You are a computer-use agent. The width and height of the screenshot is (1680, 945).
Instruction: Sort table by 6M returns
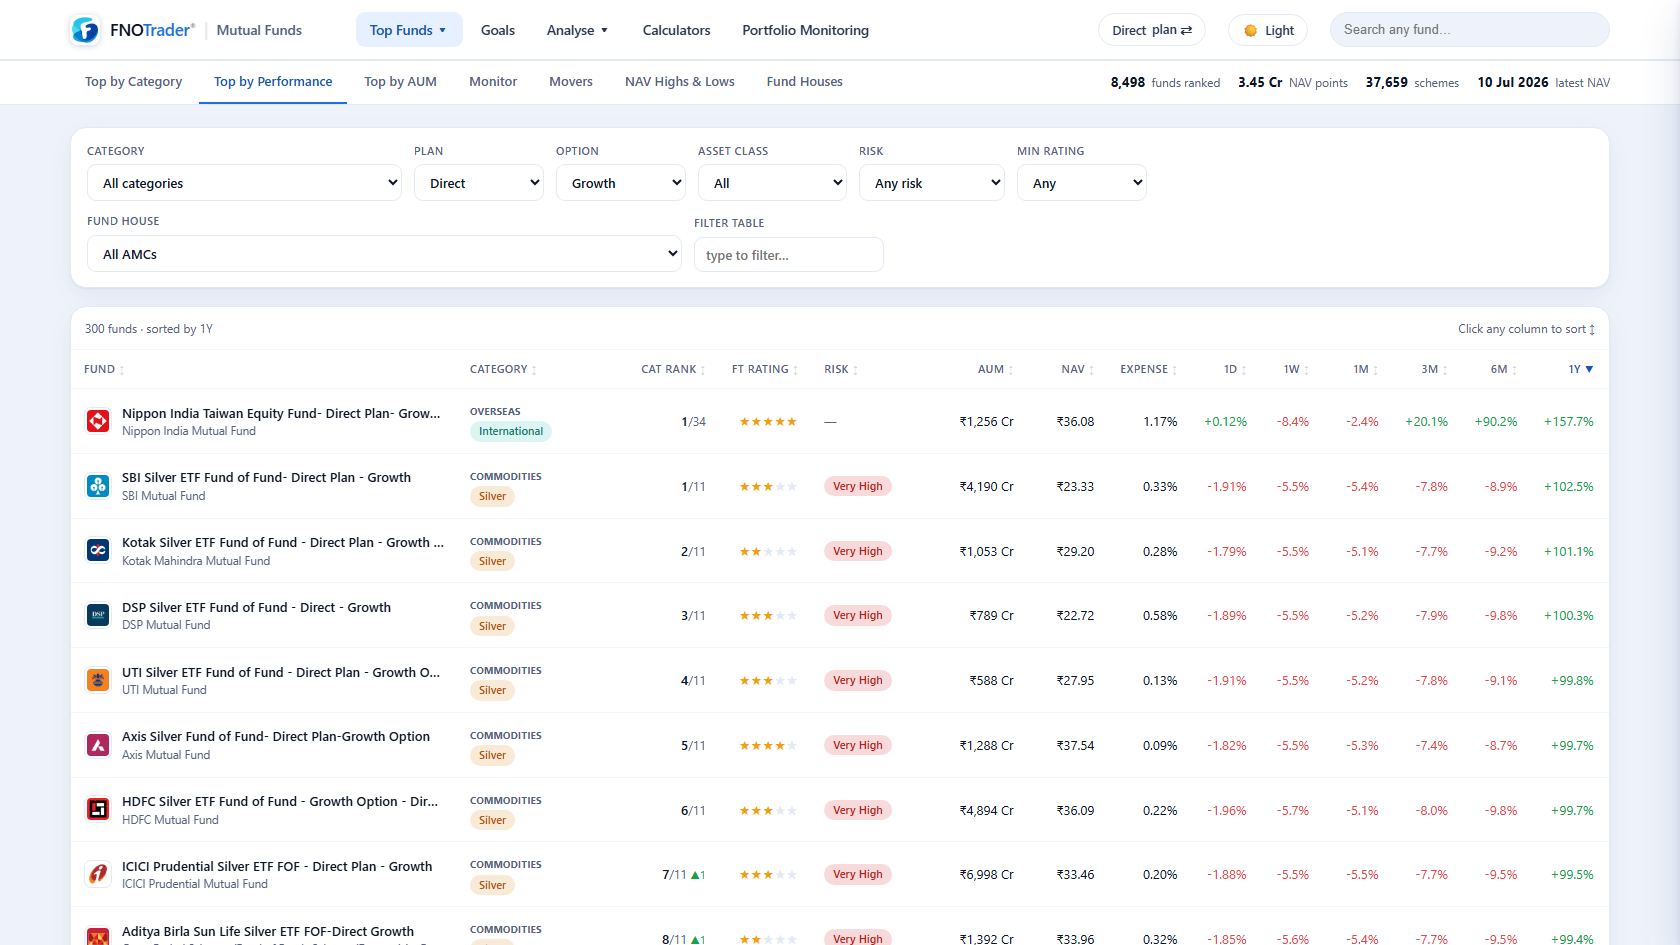point(1503,369)
